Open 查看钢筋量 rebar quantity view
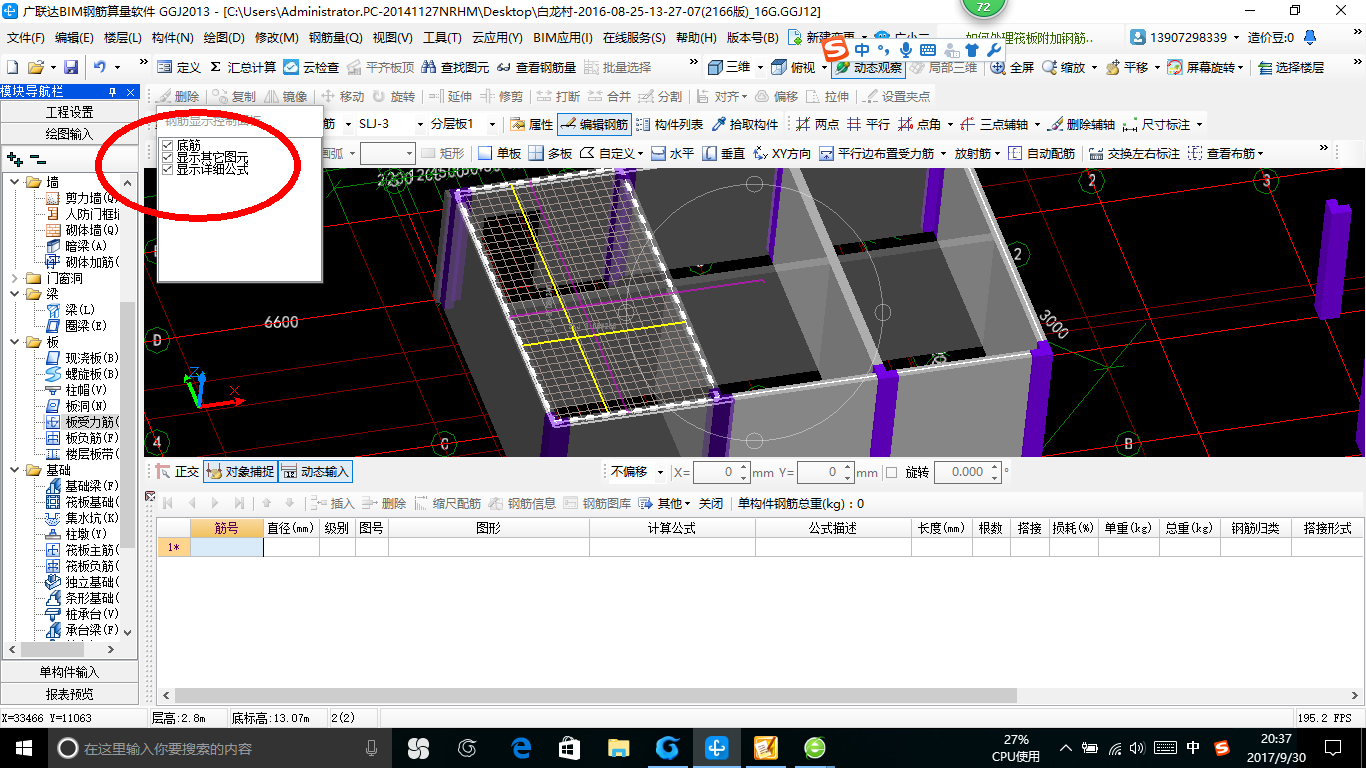This screenshot has height=768, width=1366. pyautogui.click(x=536, y=67)
